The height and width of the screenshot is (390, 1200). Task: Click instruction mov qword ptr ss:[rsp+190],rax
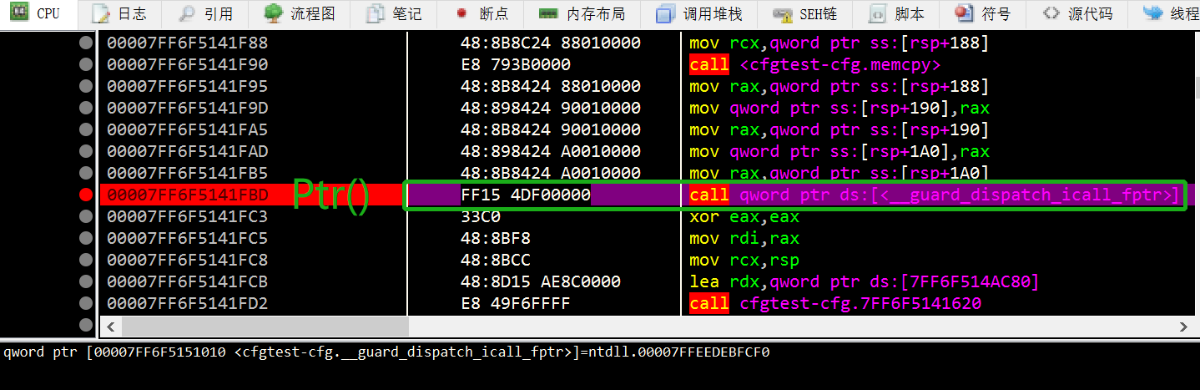tap(839, 108)
